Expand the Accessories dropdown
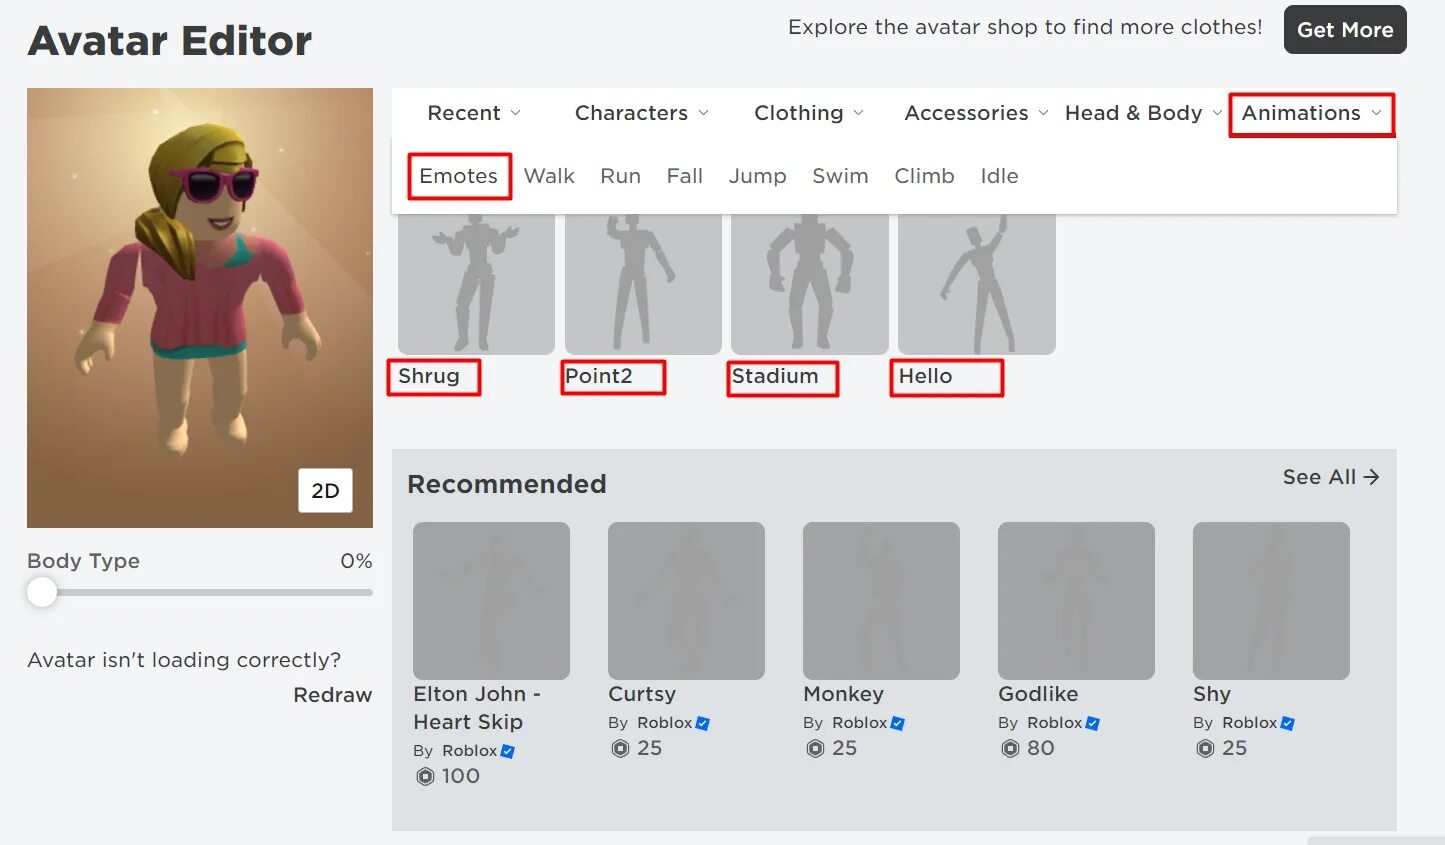This screenshot has height=845, width=1445. pos(976,113)
